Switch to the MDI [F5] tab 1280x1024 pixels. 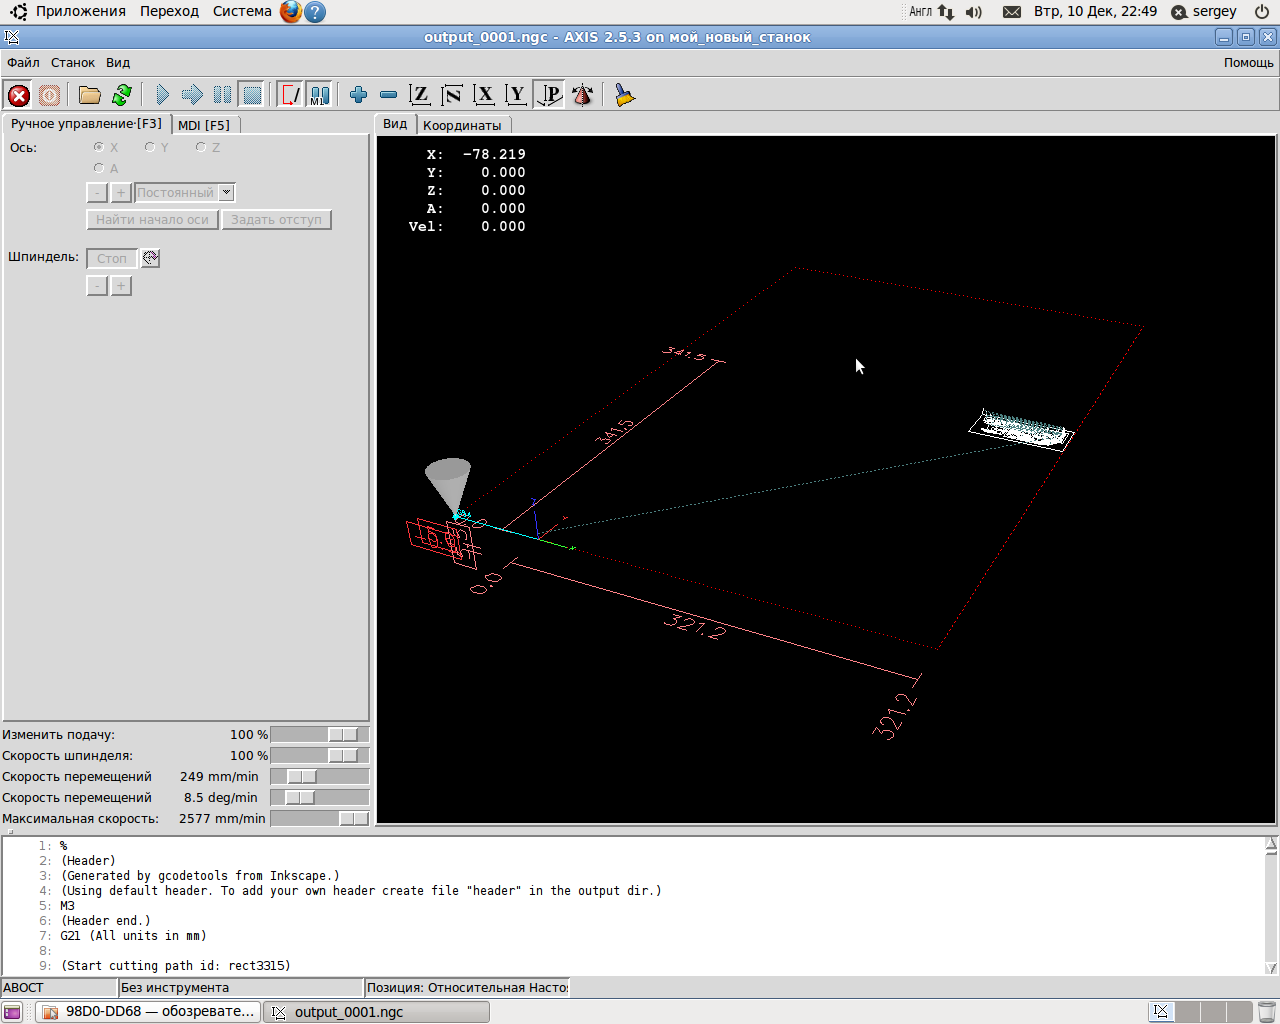[204, 125]
